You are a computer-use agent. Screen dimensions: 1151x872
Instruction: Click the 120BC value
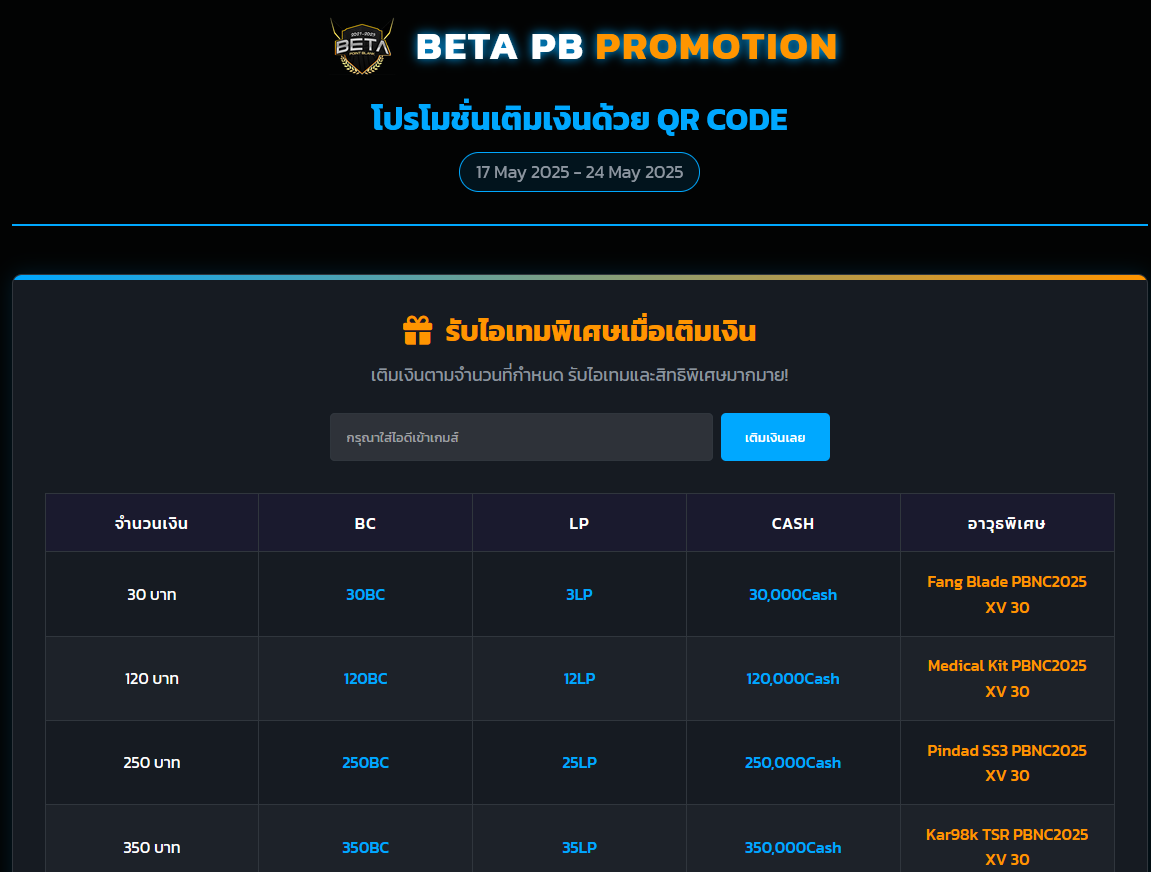point(365,678)
